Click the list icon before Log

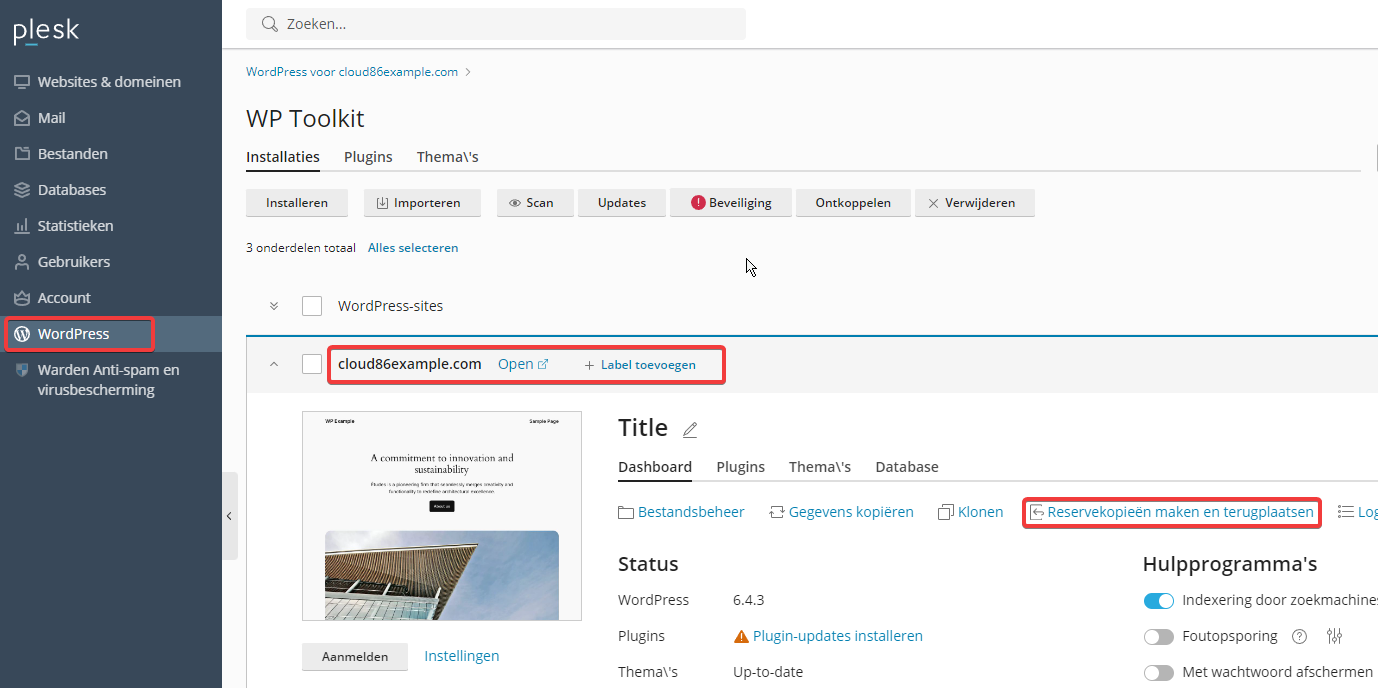pos(1346,512)
